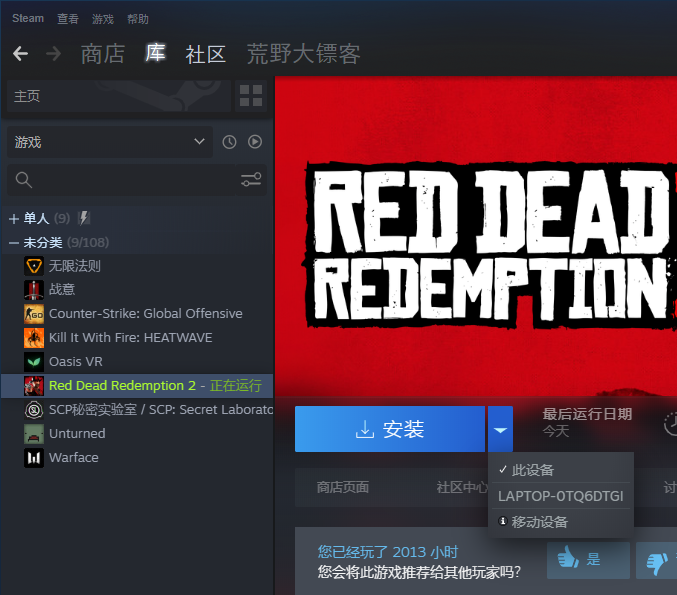Screen dimensions: 677x595
Task: Click the Red Dead Redemption 2 icon
Action: (x=34, y=386)
